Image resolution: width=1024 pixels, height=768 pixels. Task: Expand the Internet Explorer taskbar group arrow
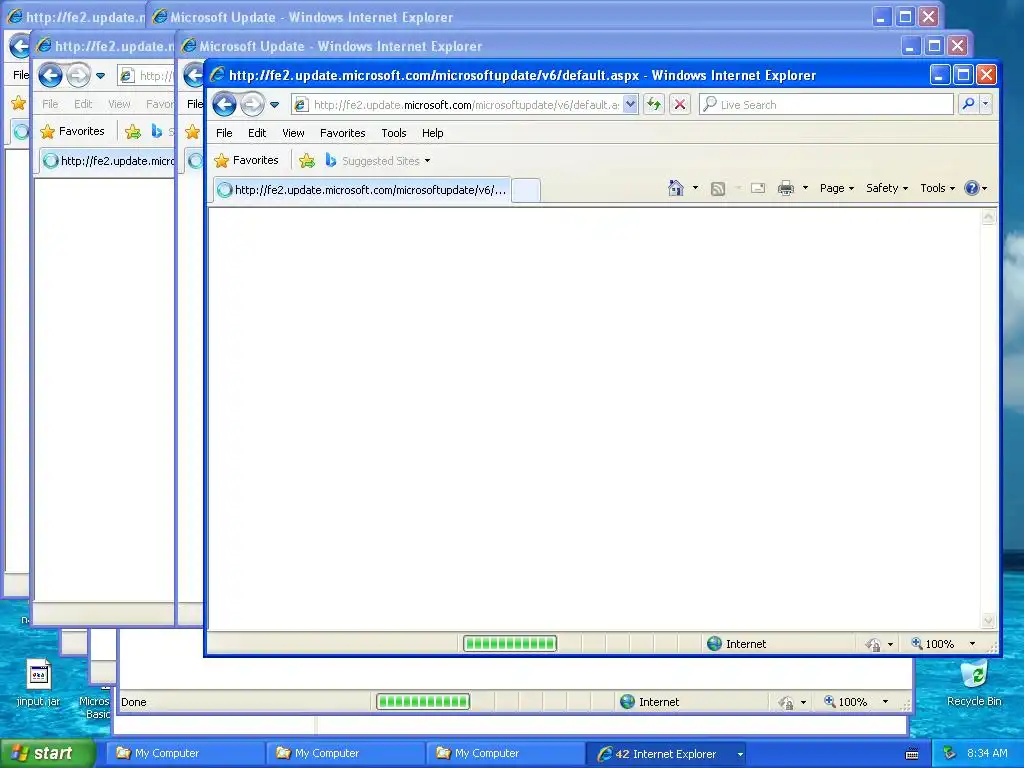click(740, 754)
